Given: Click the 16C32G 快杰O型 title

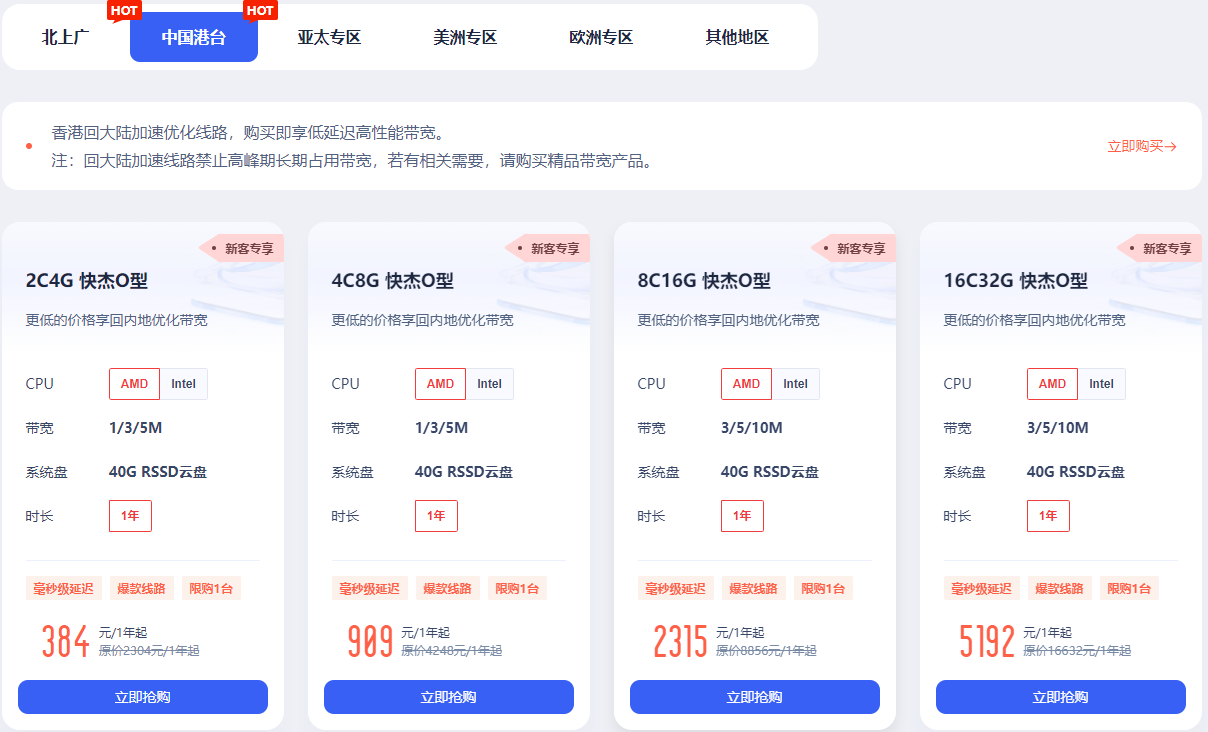Looking at the screenshot, I should (x=1016, y=281).
